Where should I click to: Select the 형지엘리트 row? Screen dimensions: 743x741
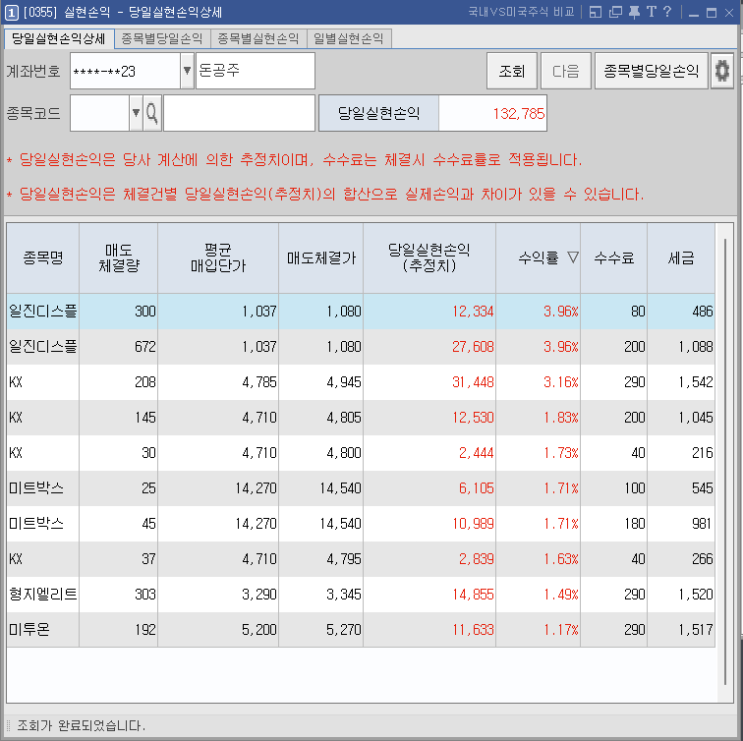(361, 594)
